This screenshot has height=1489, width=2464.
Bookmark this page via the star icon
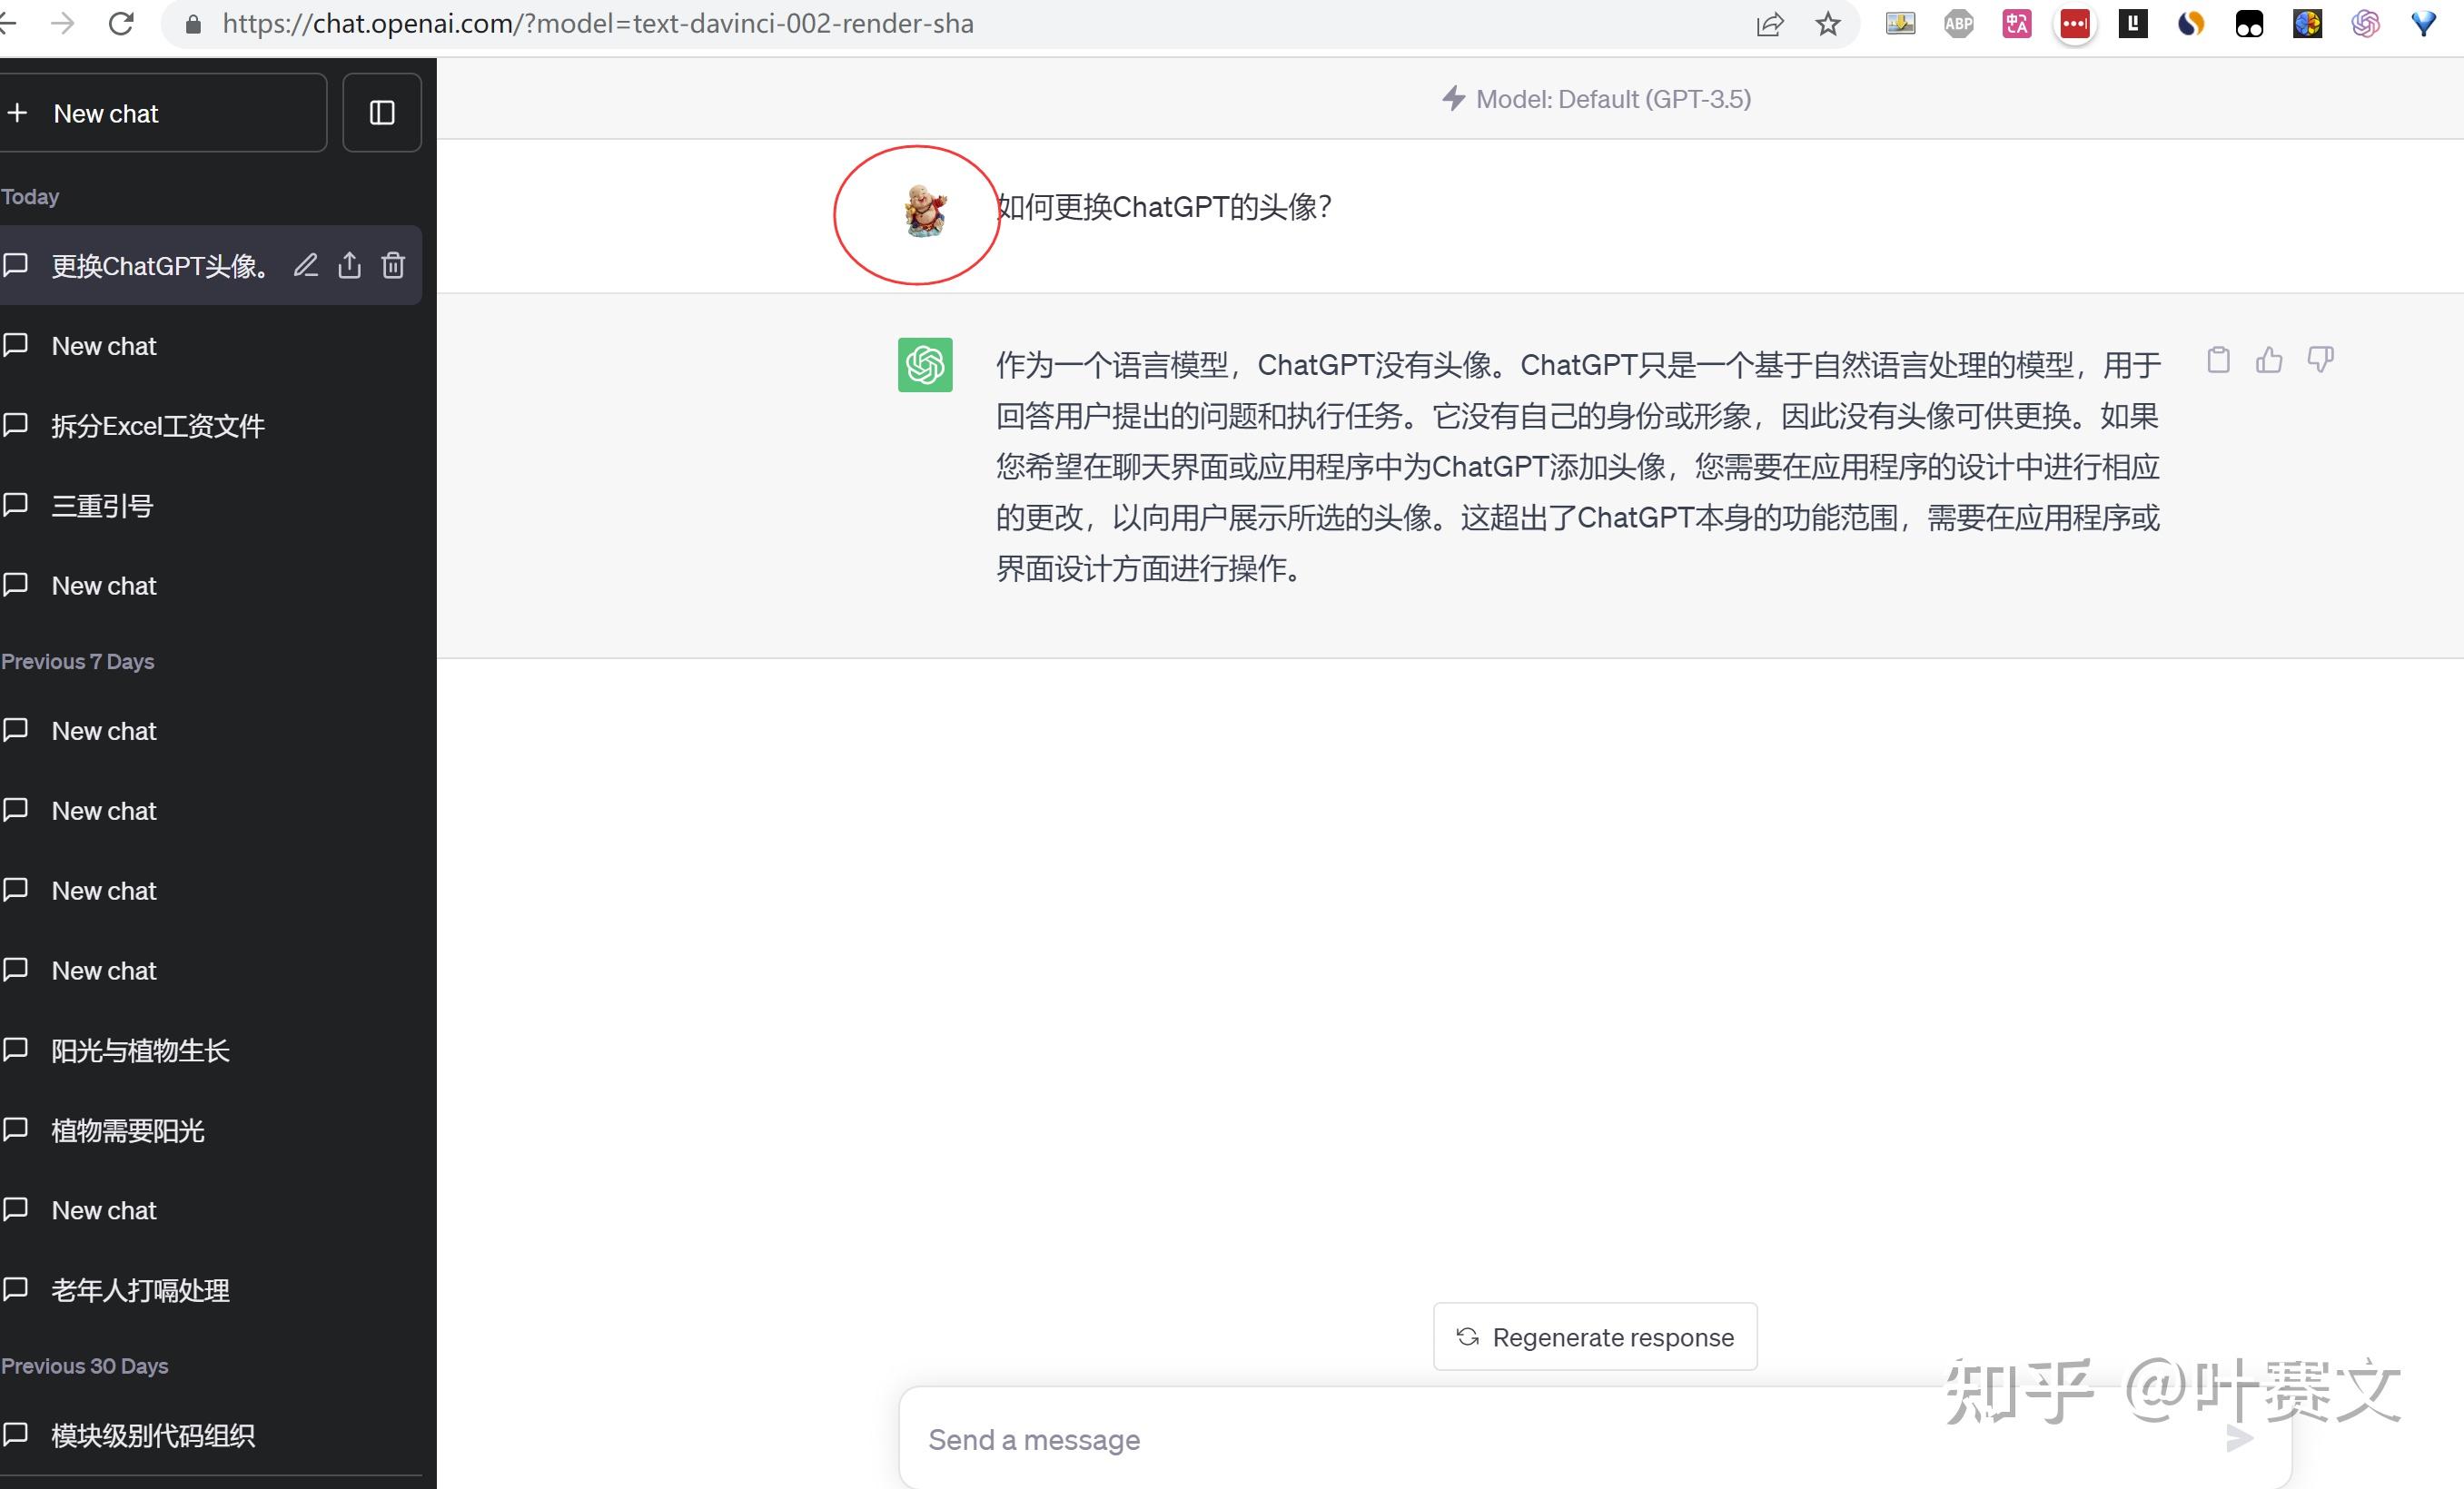(1829, 23)
